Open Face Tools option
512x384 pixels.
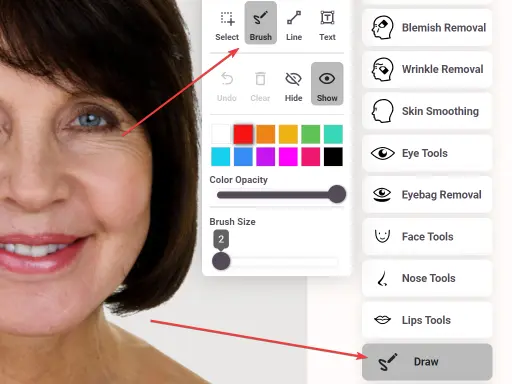click(x=427, y=237)
